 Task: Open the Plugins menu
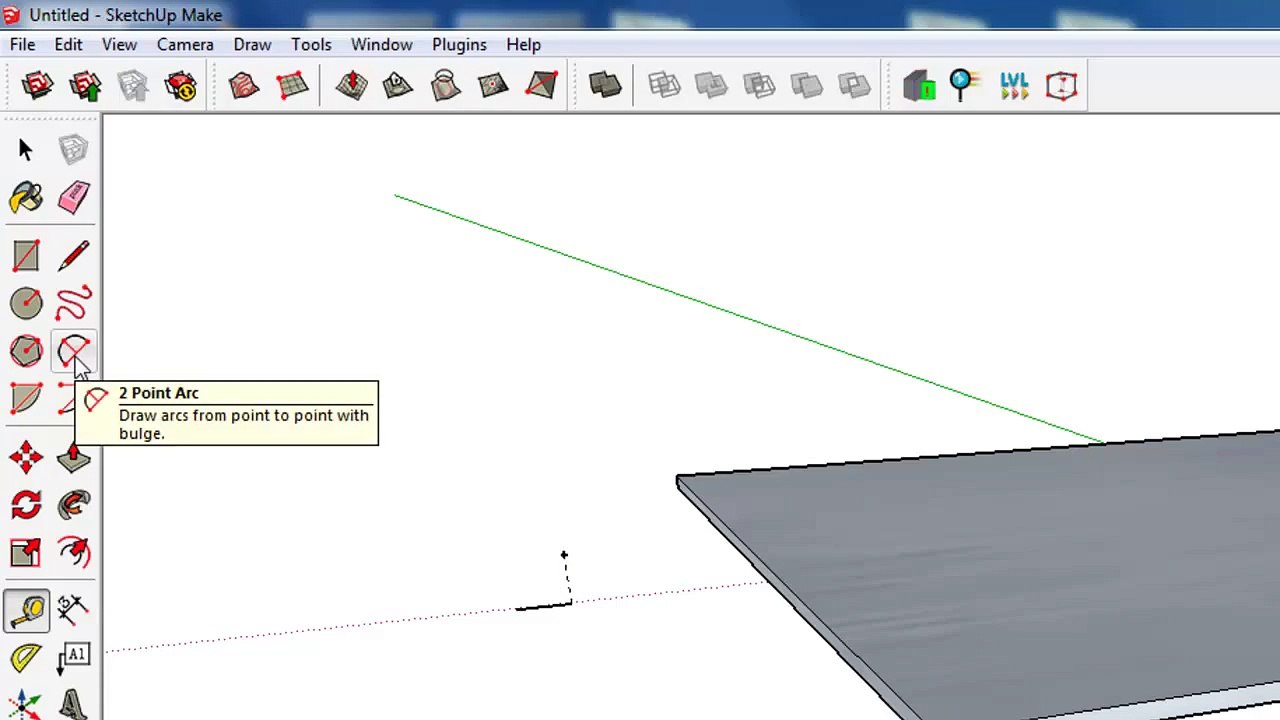[459, 45]
